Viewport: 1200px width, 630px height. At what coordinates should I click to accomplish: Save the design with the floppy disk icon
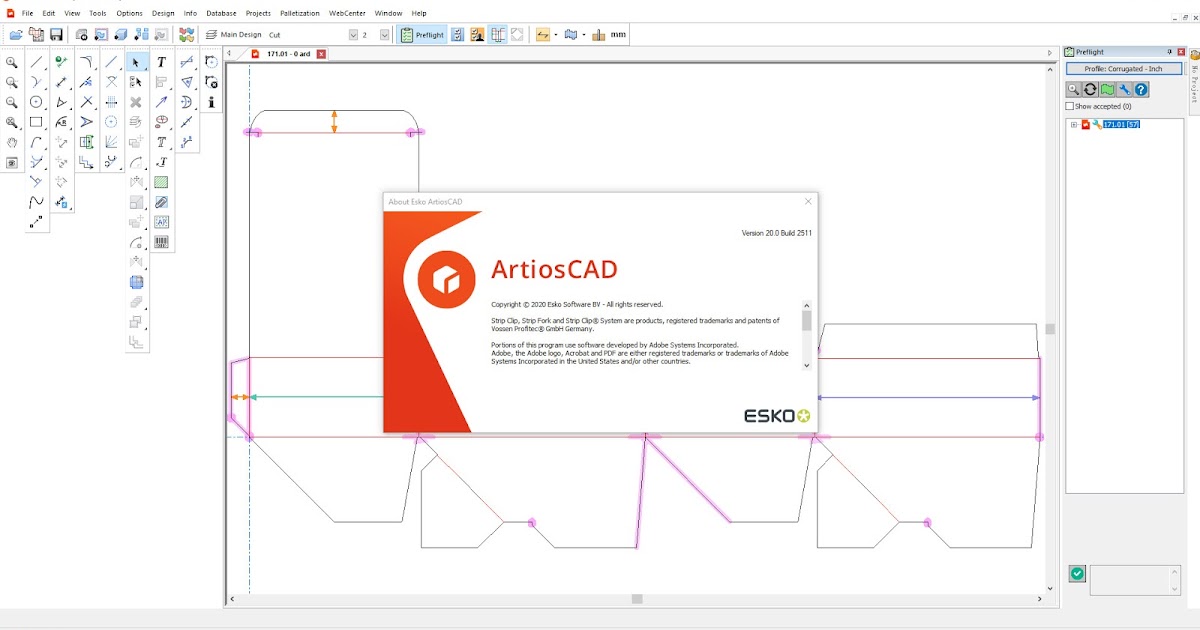pyautogui.click(x=56, y=35)
